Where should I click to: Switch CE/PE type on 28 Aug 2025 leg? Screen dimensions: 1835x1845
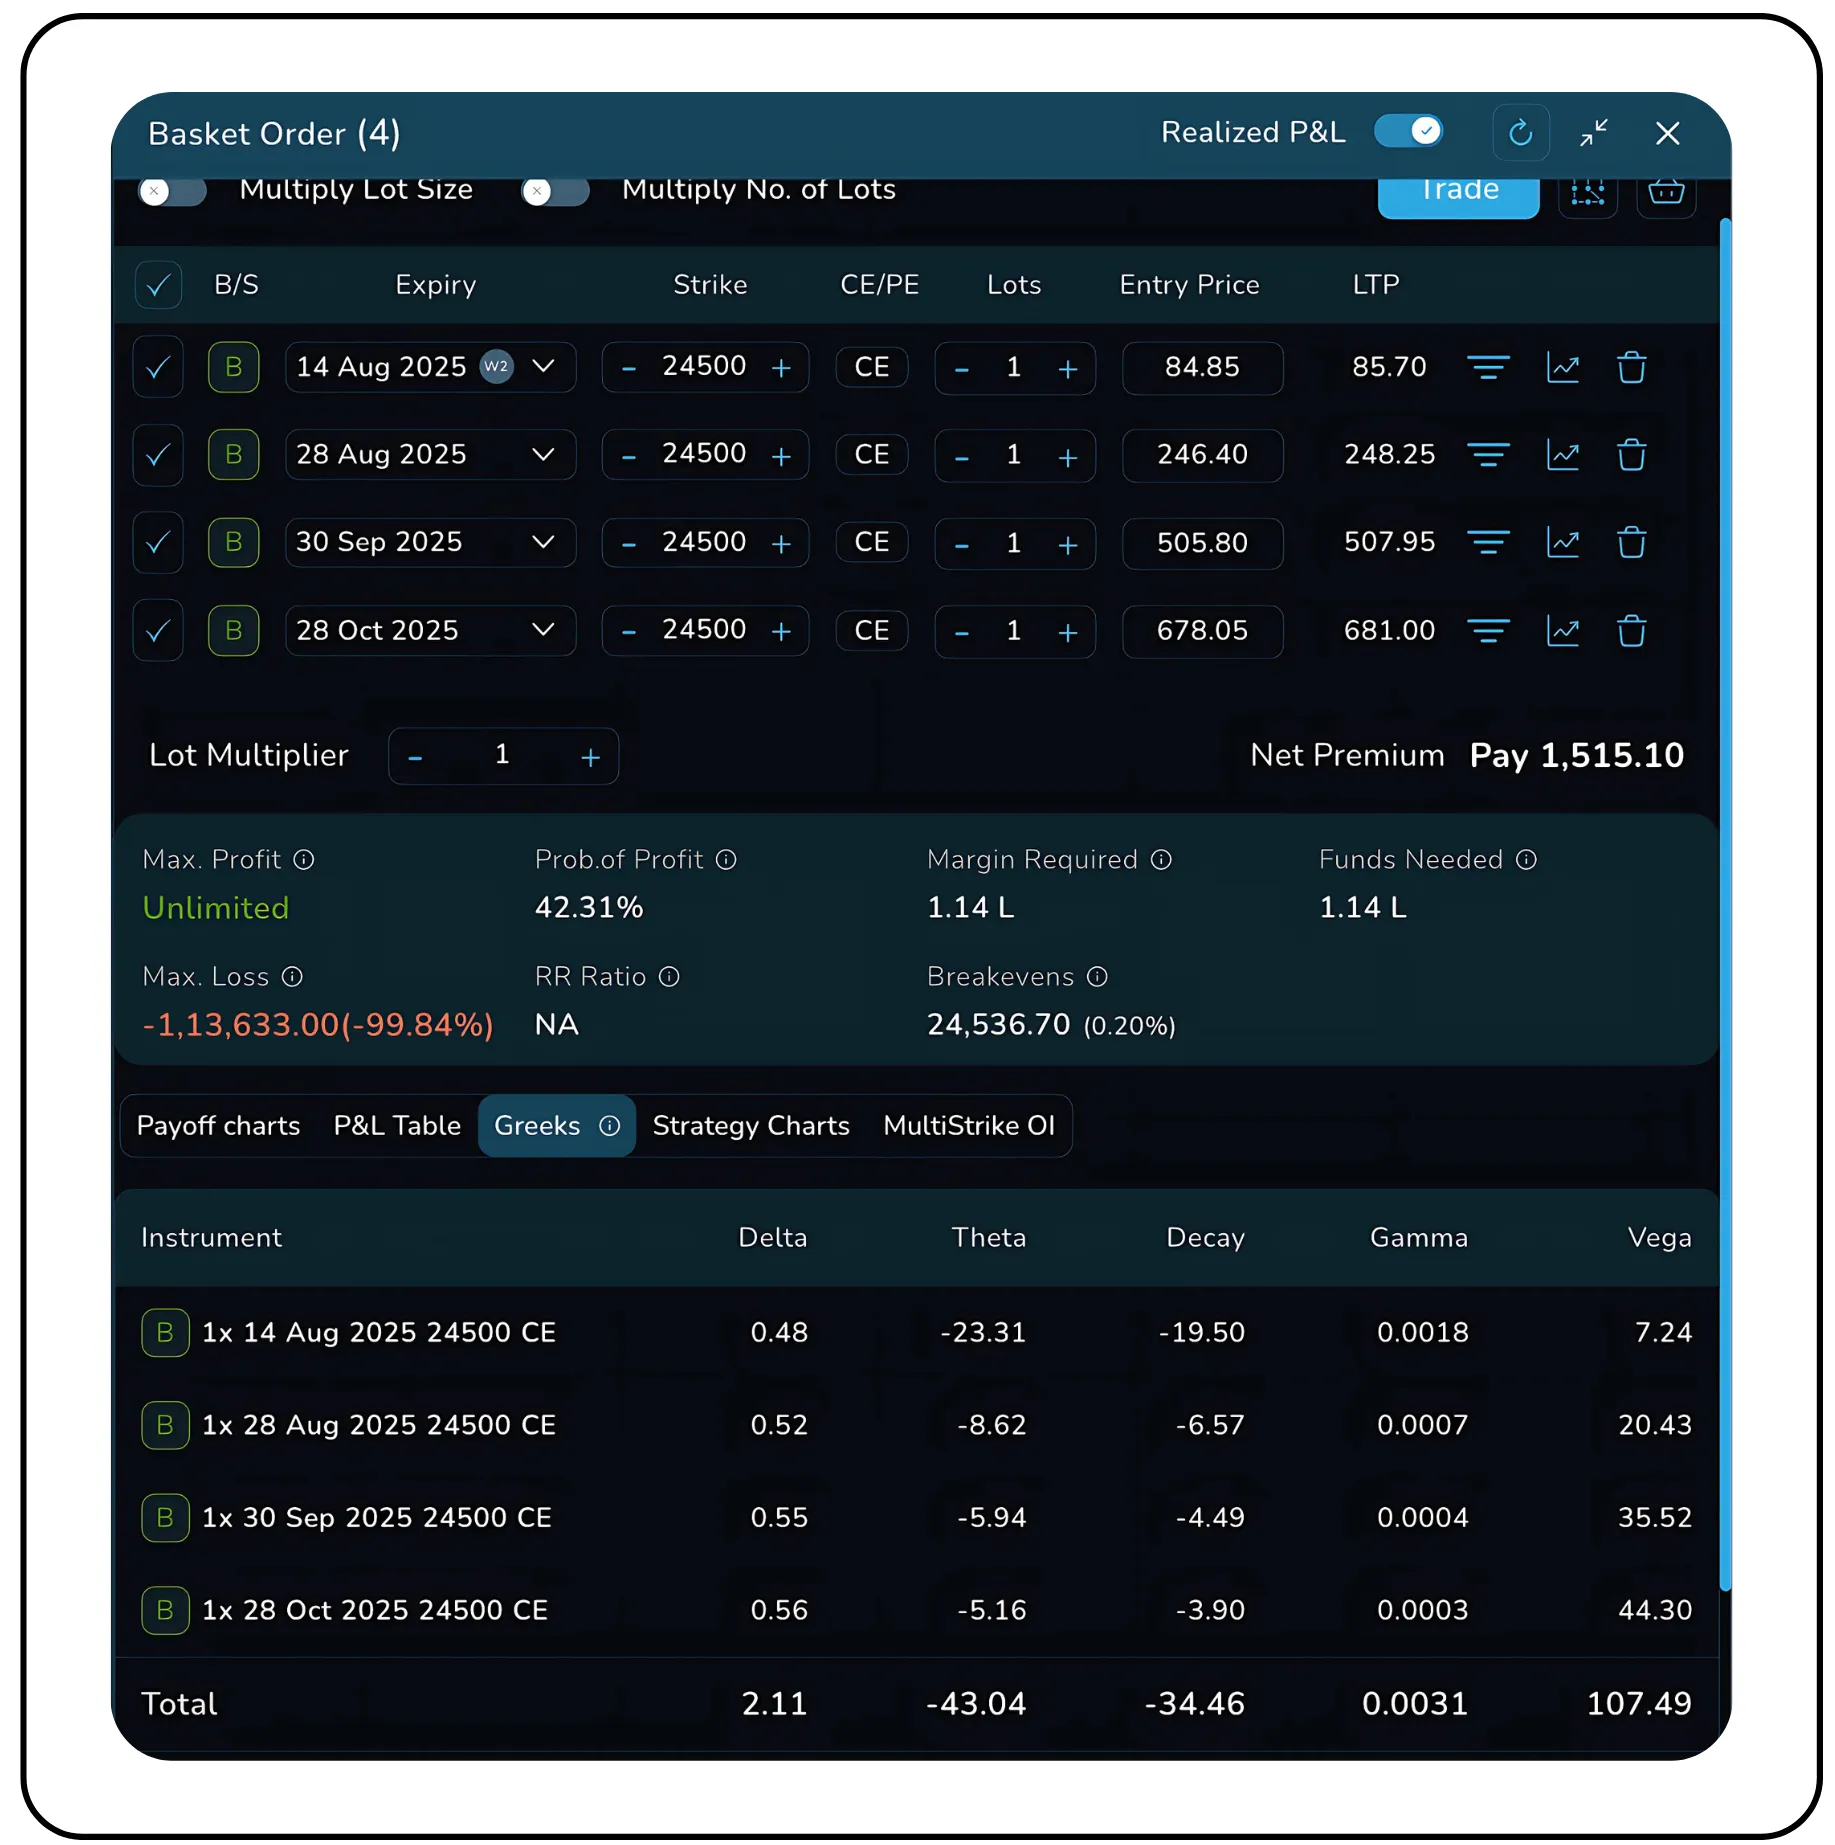tap(872, 455)
